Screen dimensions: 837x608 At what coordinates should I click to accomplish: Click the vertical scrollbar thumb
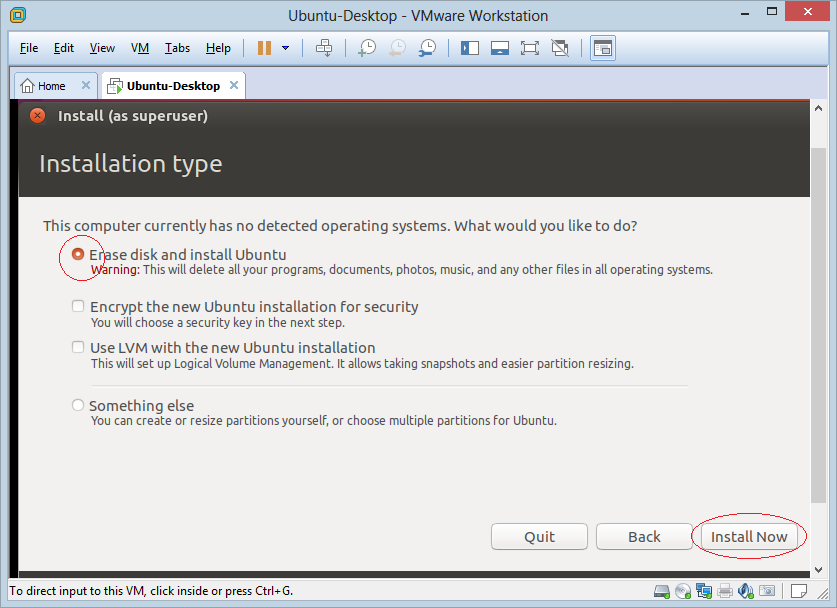818,325
